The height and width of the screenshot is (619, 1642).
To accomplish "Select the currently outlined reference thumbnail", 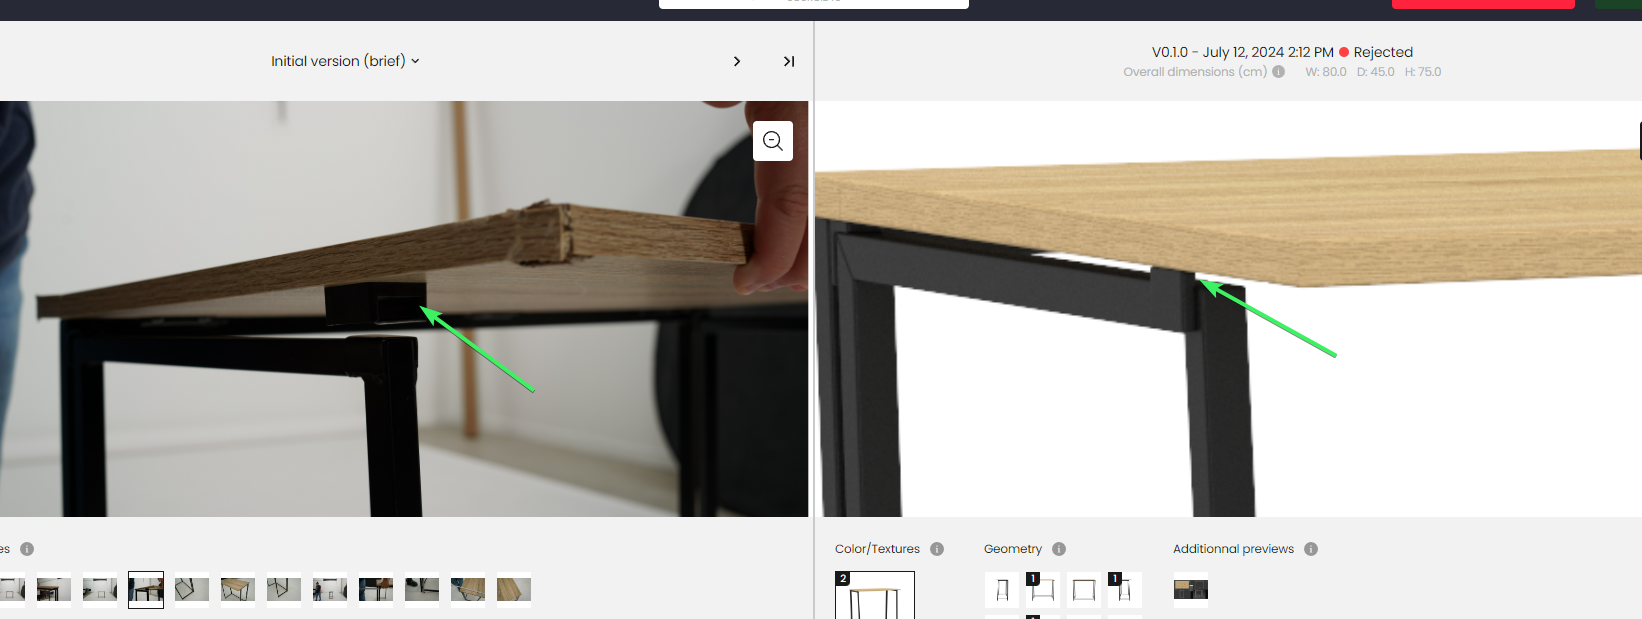I will coord(146,590).
